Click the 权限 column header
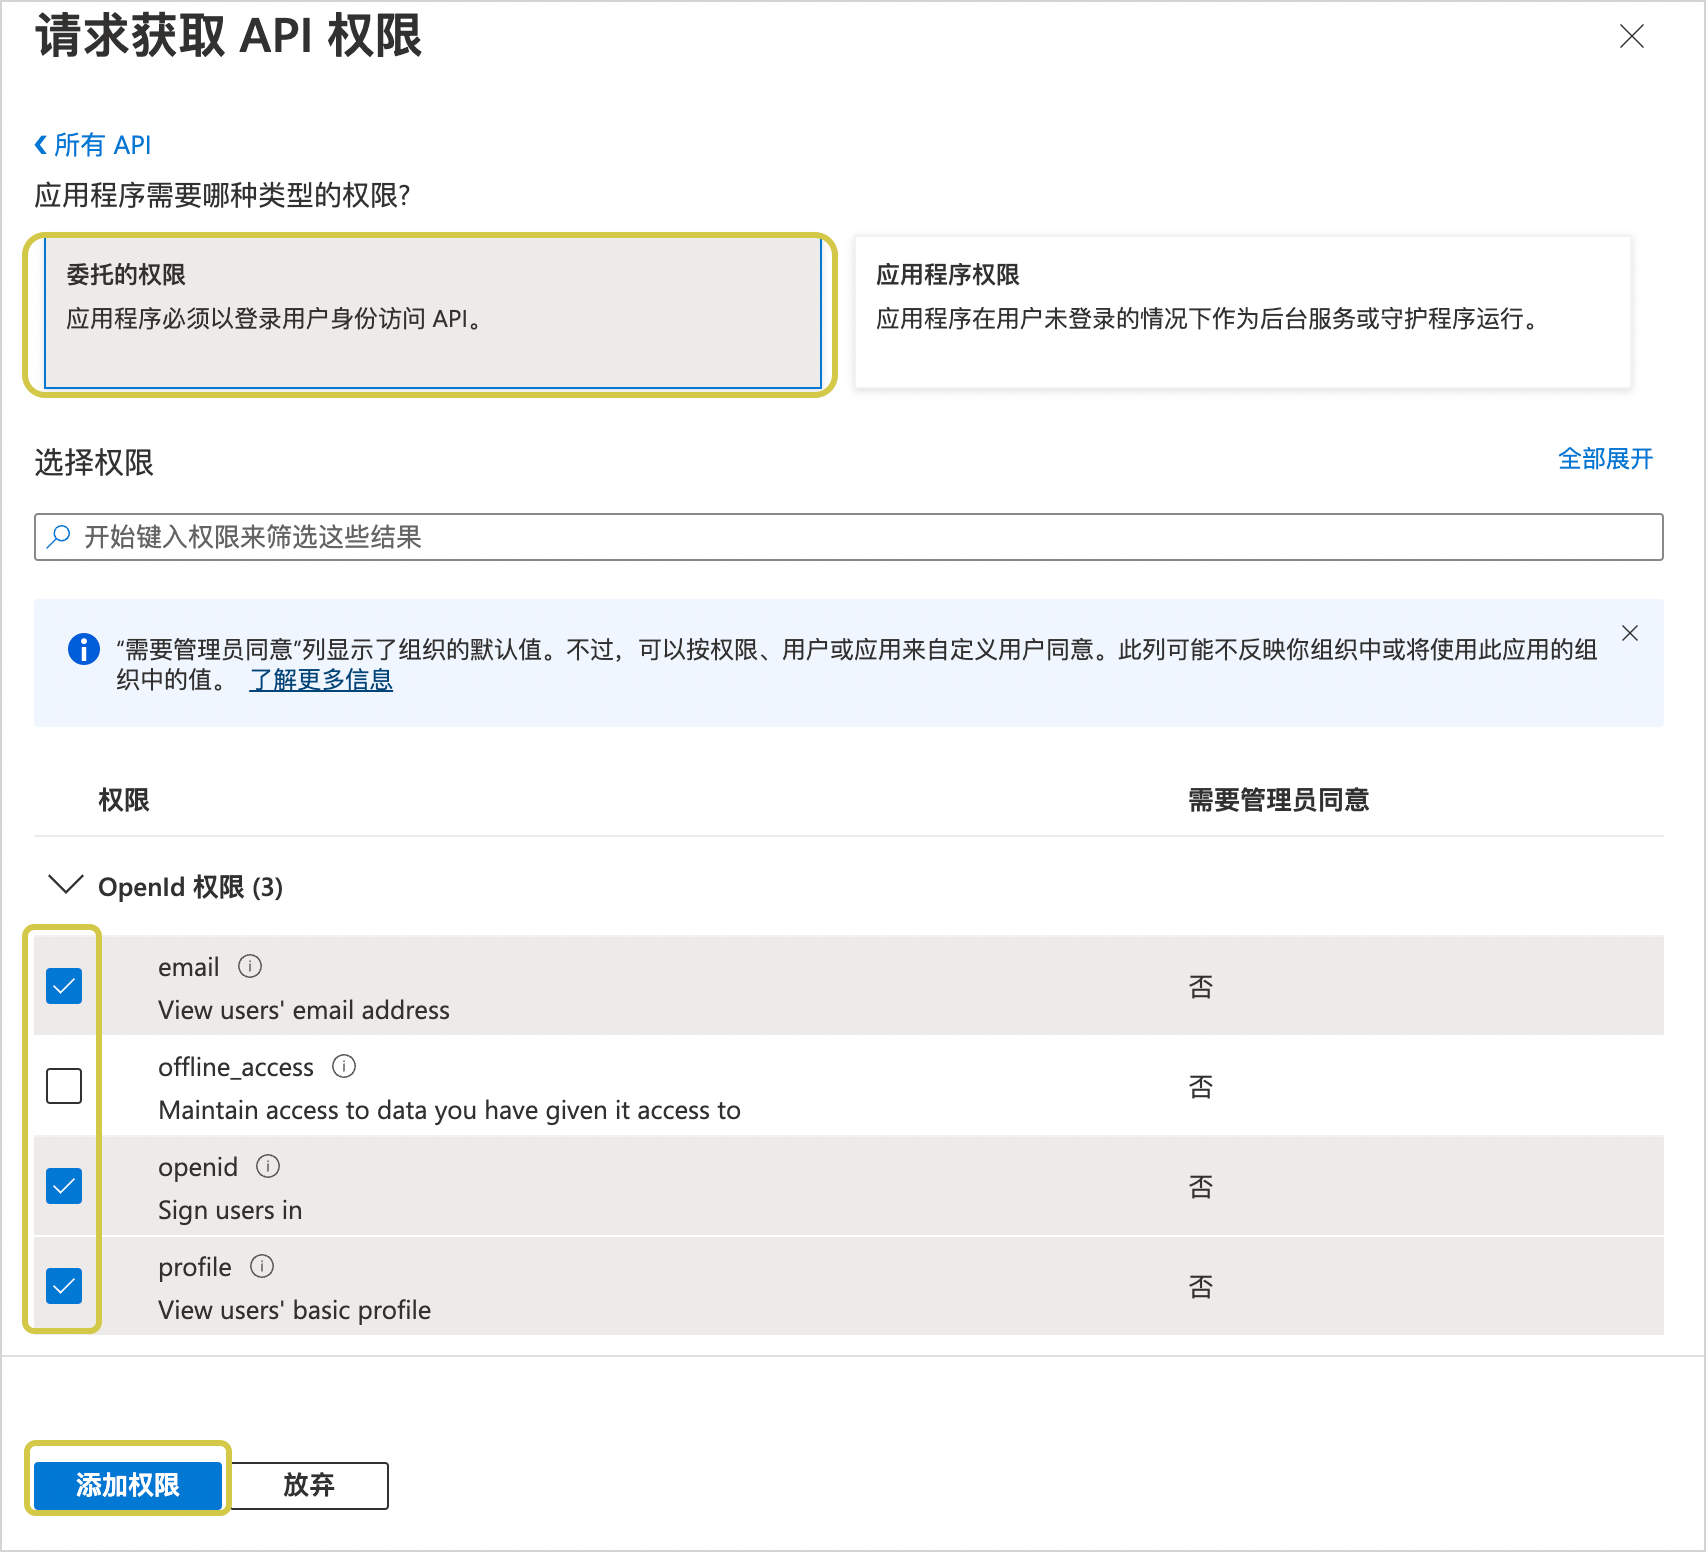Viewport: 1706px width, 1552px height. tap(124, 800)
